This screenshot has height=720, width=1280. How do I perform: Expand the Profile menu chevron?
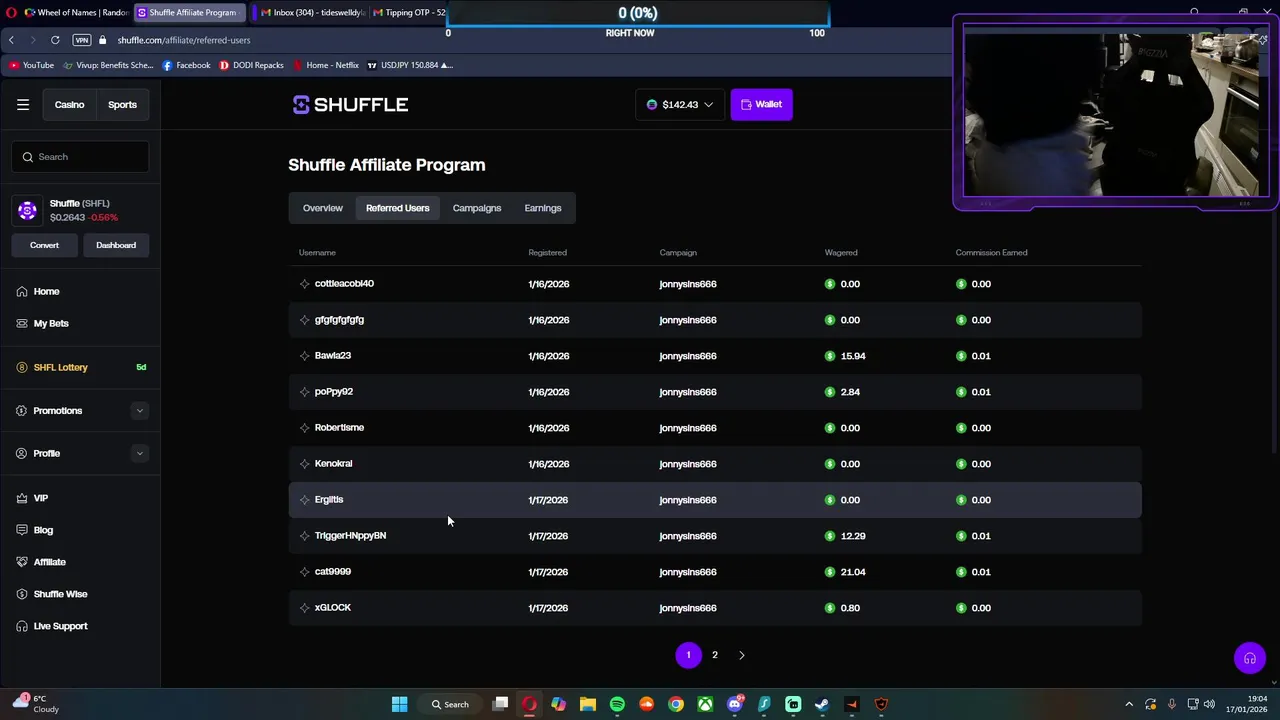point(139,454)
